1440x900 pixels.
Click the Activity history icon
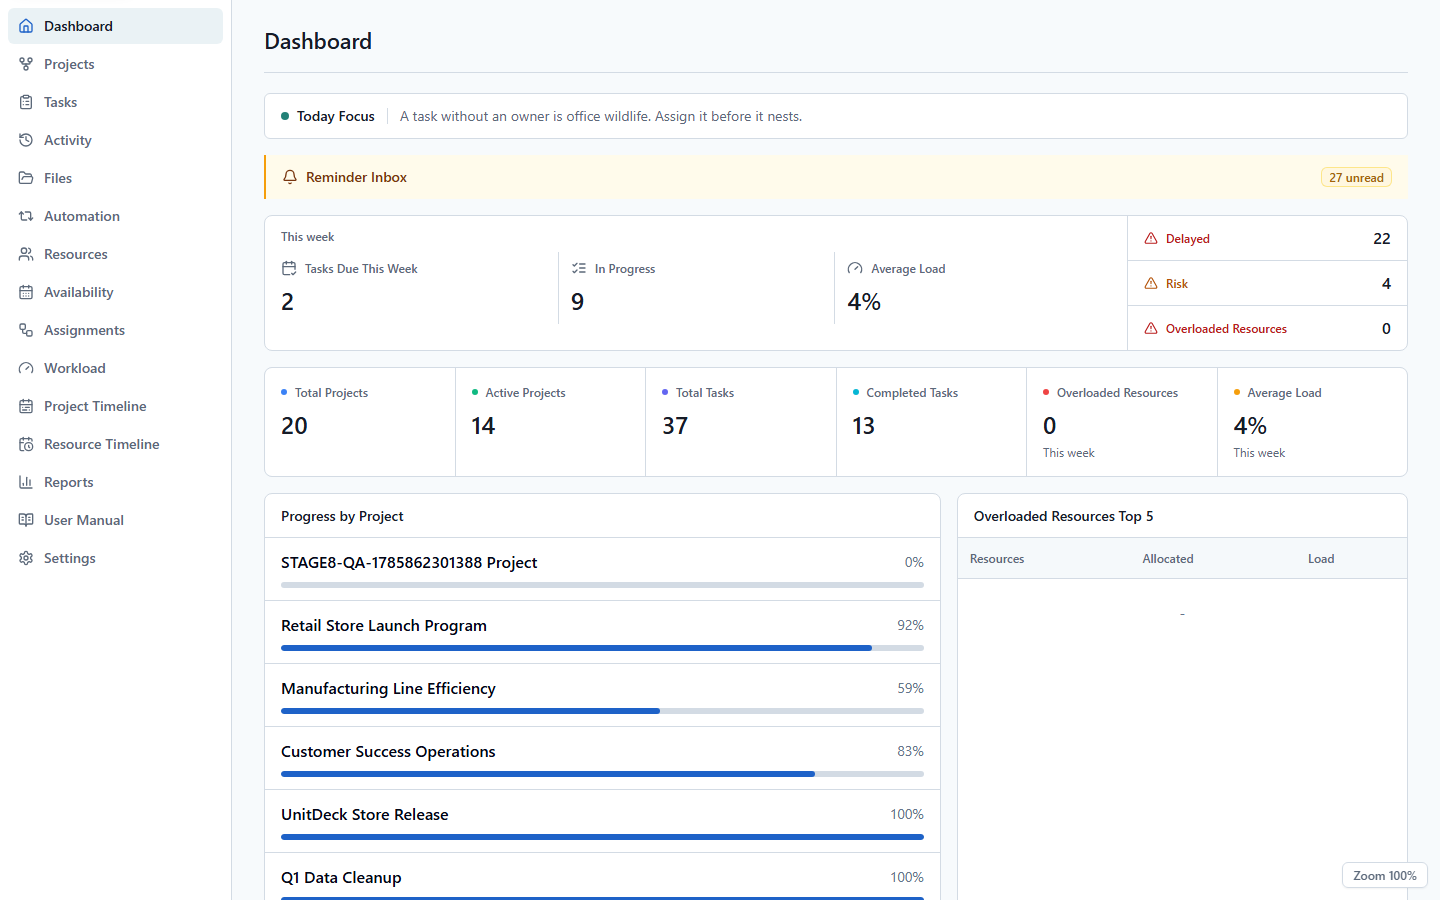pyautogui.click(x=26, y=140)
